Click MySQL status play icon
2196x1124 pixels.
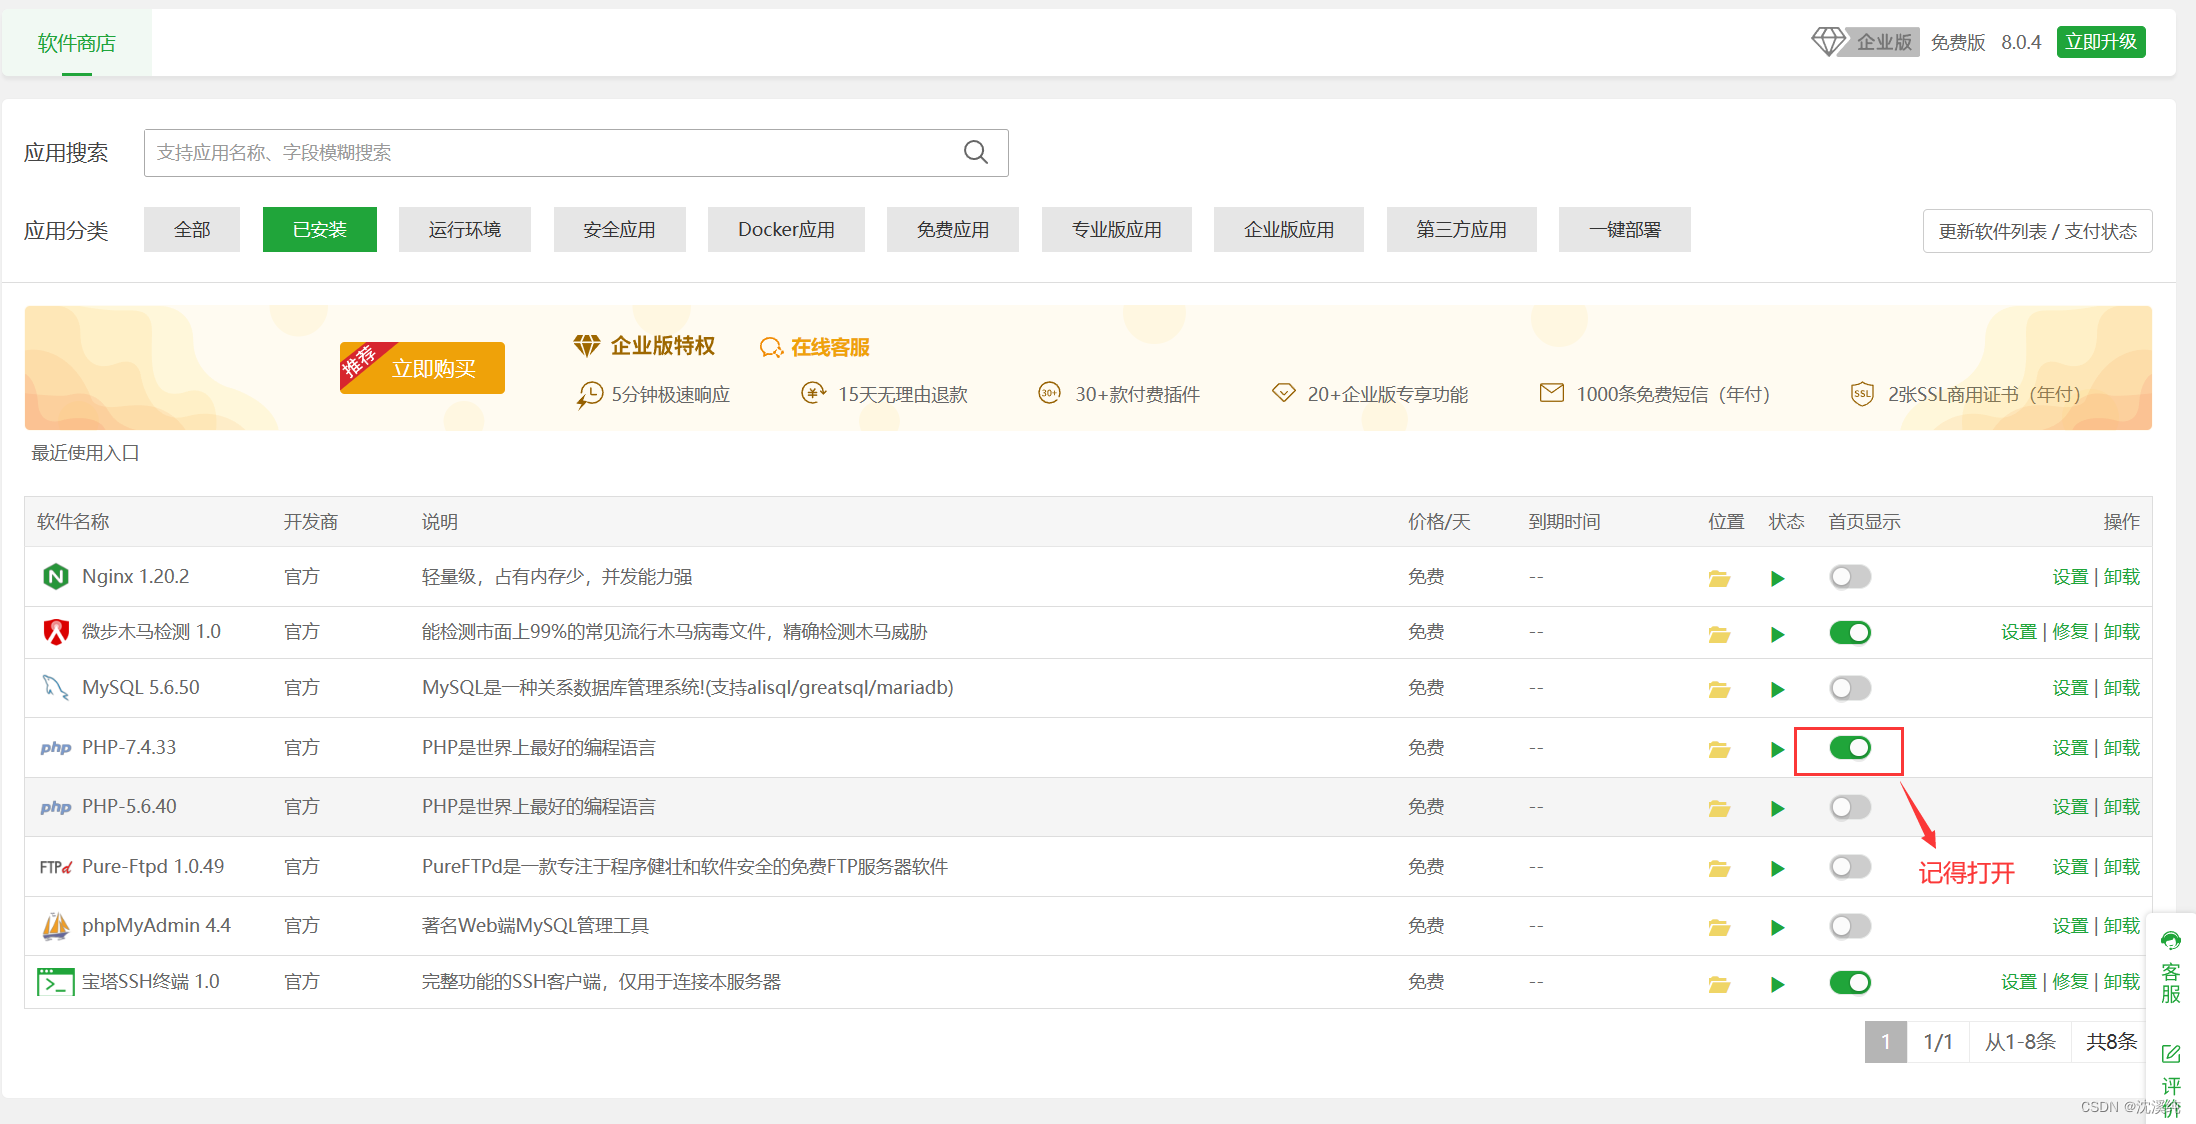1777,689
